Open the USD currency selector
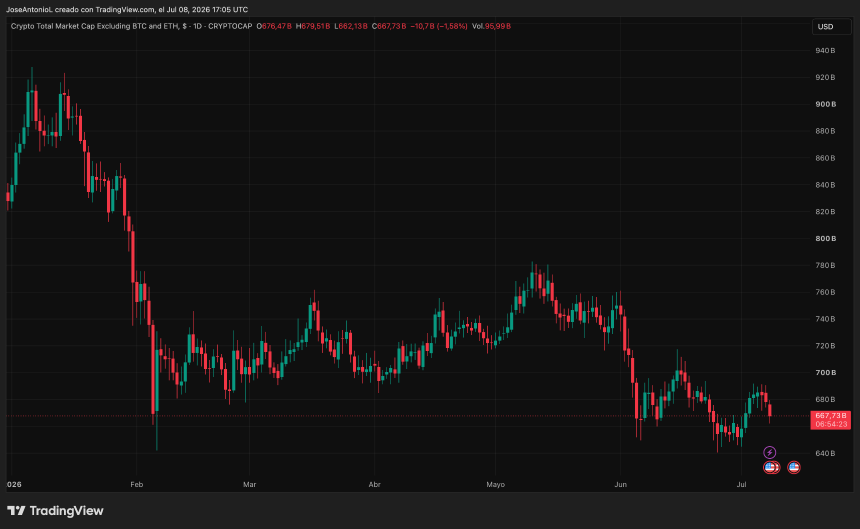The height and width of the screenshot is (529, 860). (831, 26)
